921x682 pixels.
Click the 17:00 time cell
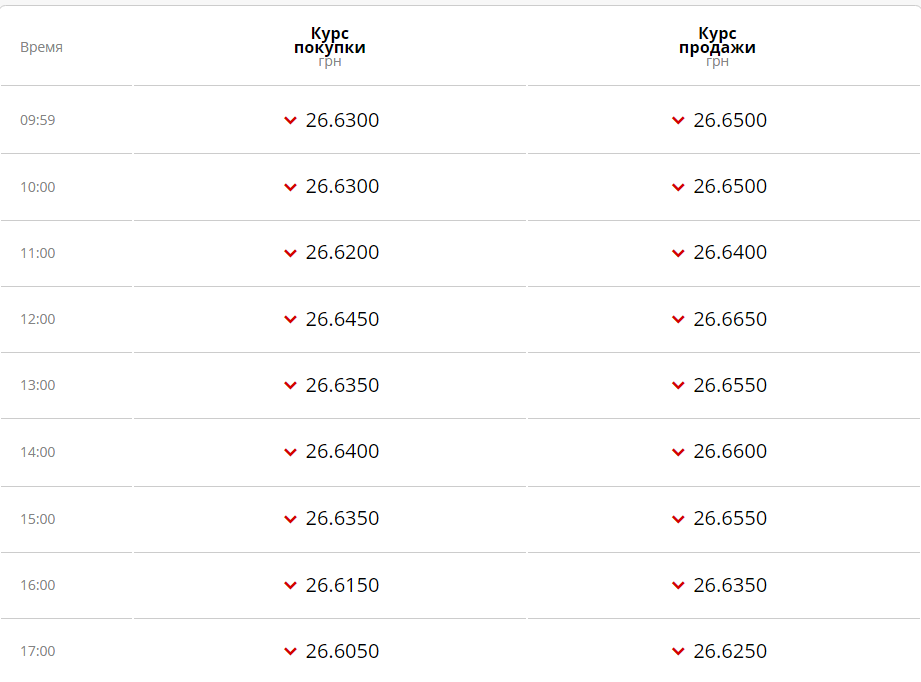coord(38,651)
